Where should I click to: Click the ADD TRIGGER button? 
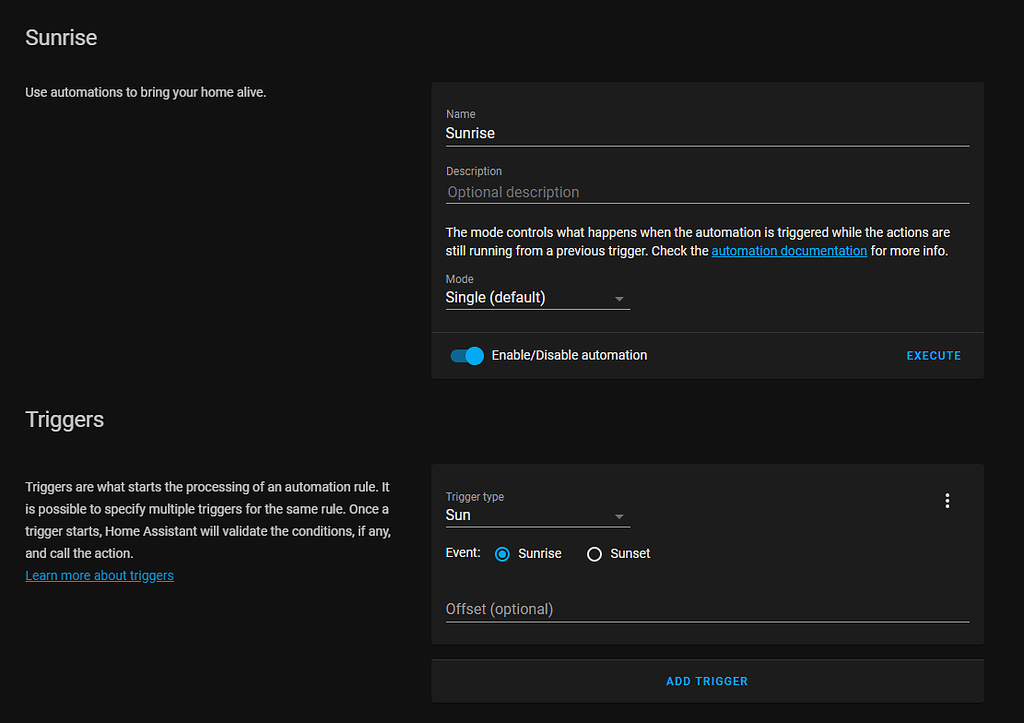(707, 681)
